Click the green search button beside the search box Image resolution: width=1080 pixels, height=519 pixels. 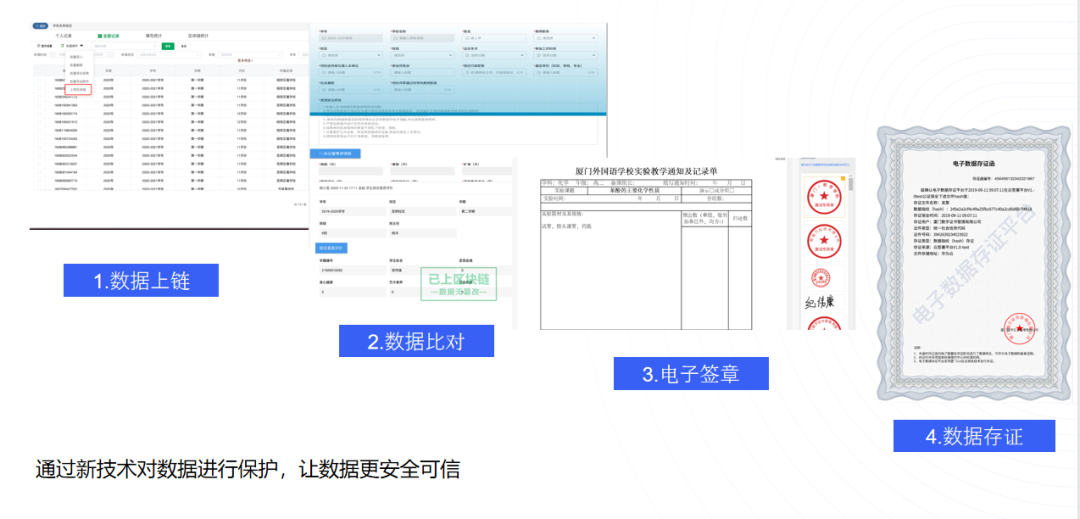click(168, 46)
